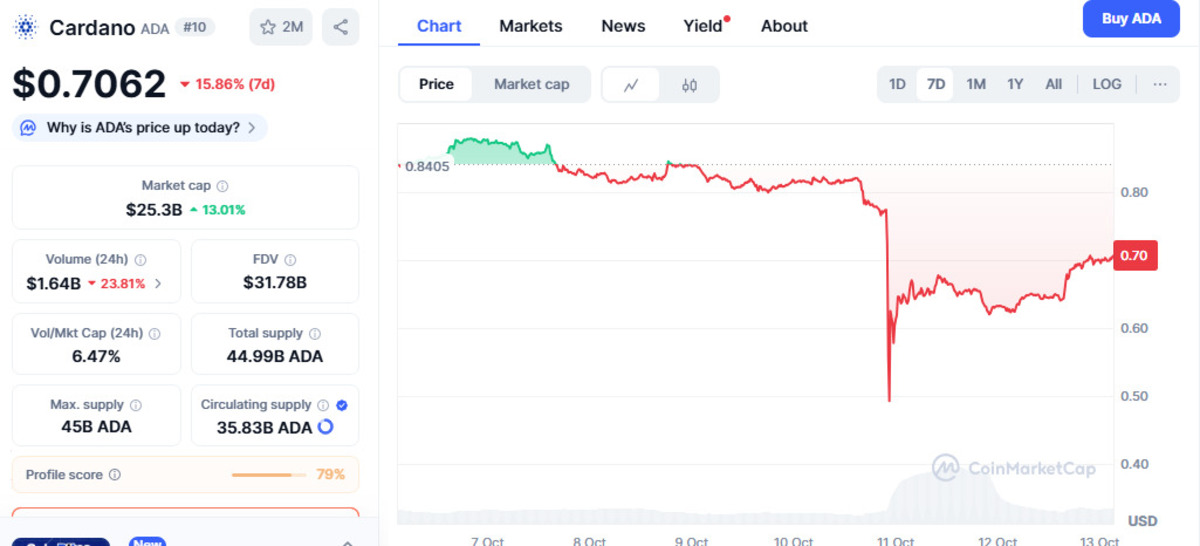The height and width of the screenshot is (546, 1200).
Task: Click the share icon next to Cardano
Action: tap(341, 27)
